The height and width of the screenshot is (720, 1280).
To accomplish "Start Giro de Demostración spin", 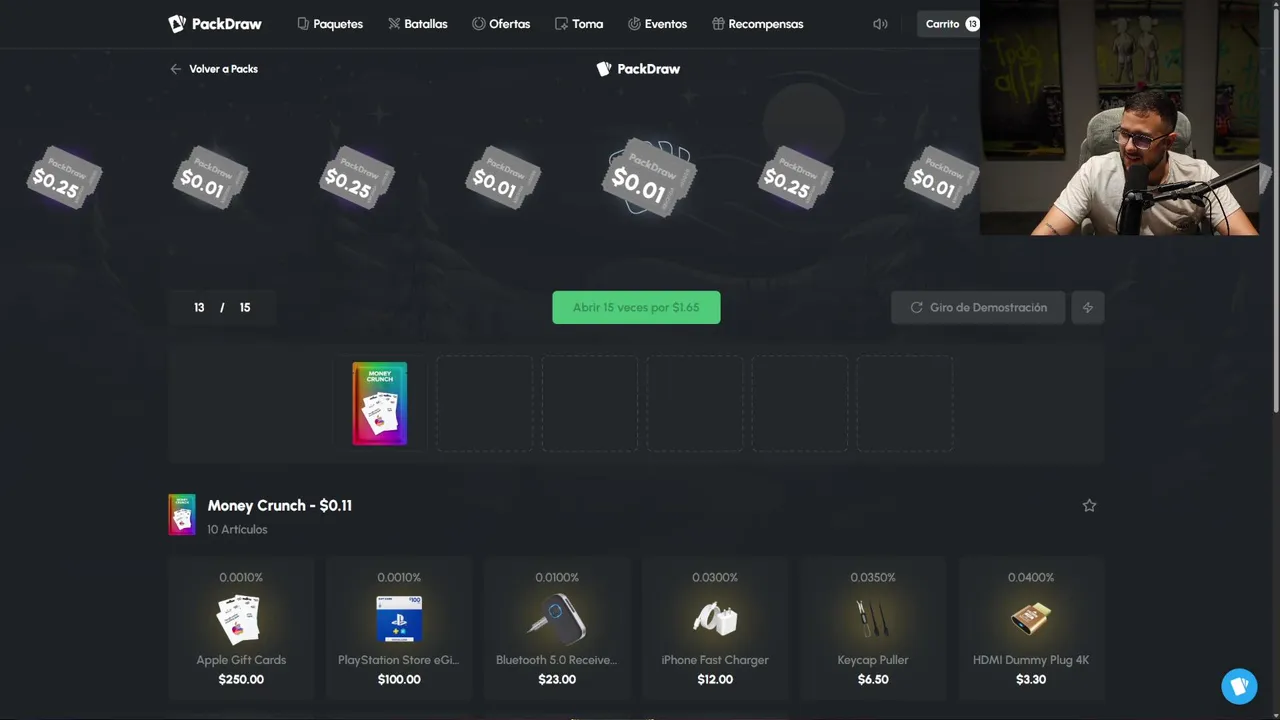I will point(978,307).
